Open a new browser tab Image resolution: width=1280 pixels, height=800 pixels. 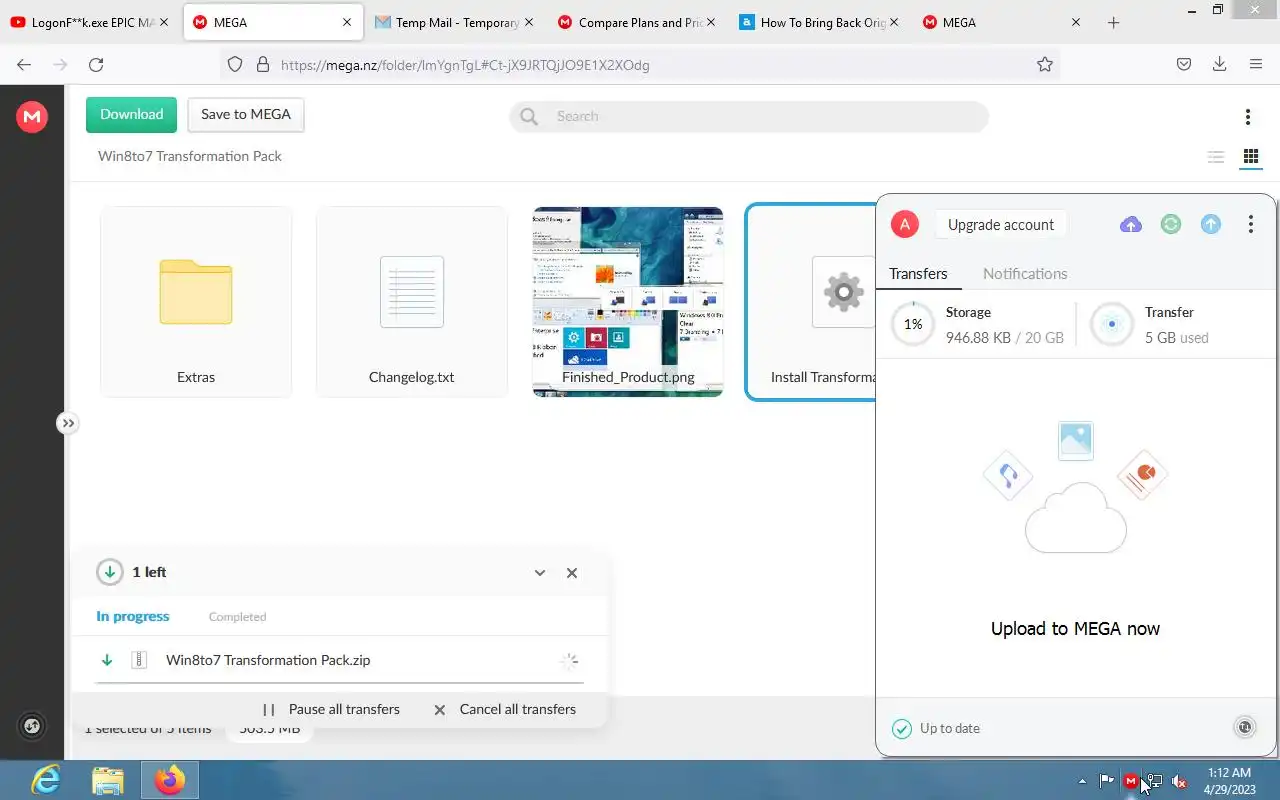(1113, 22)
